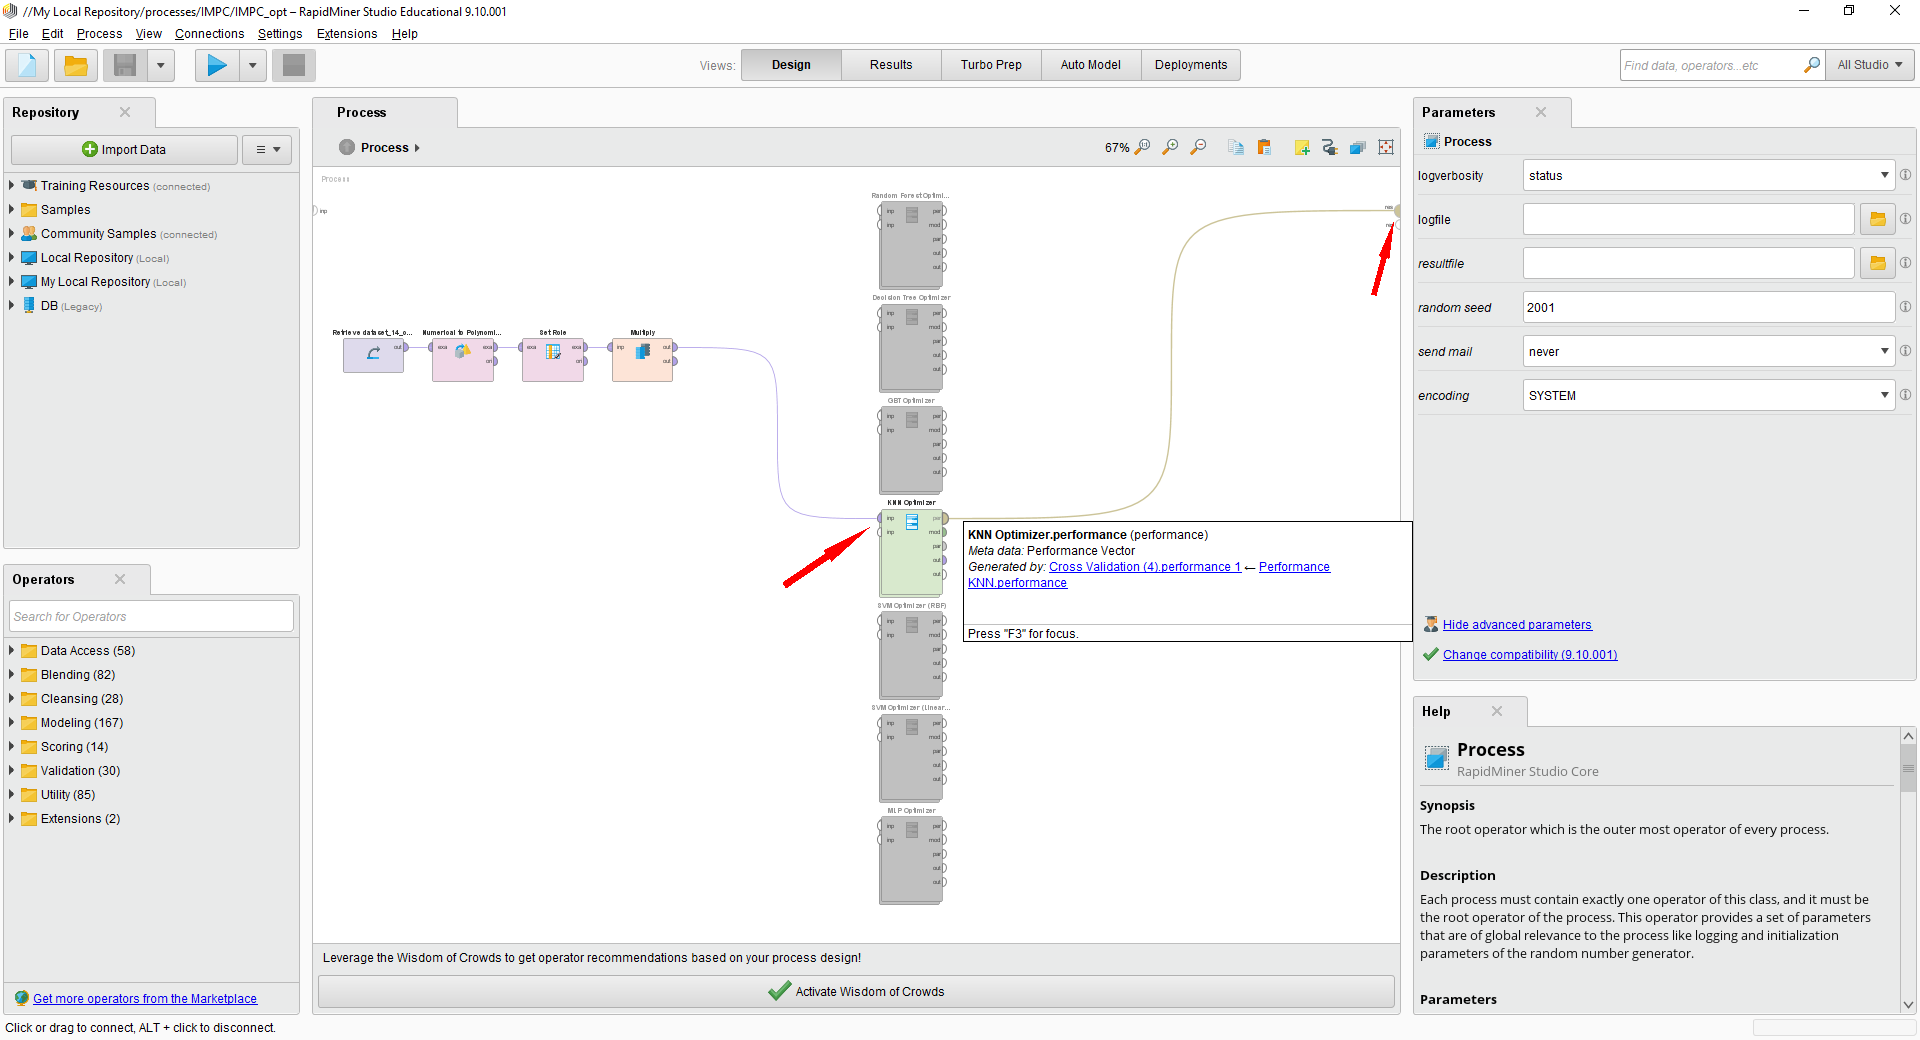Run the process with the play button
Image resolution: width=1920 pixels, height=1040 pixels.
point(217,66)
